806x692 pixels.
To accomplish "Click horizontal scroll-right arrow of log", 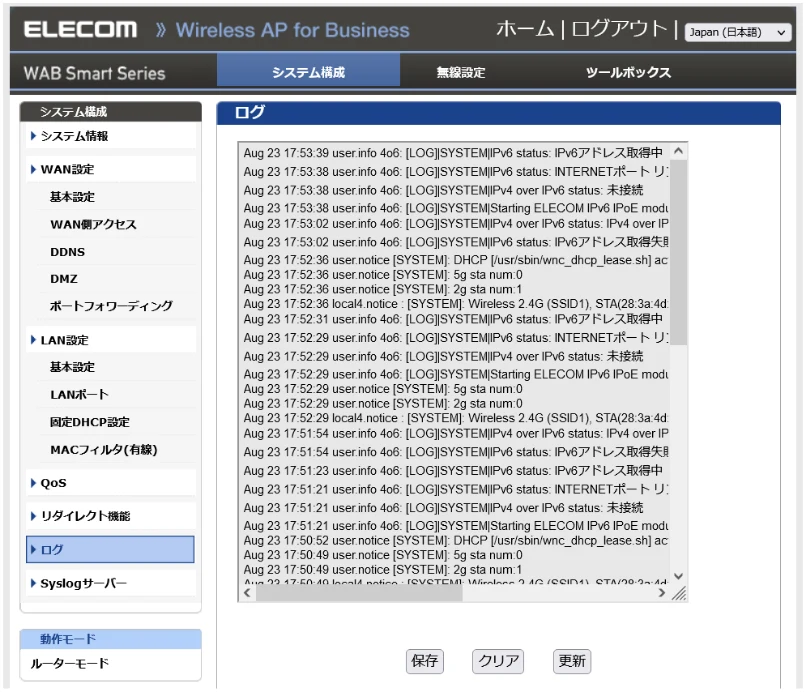I will 662,593.
